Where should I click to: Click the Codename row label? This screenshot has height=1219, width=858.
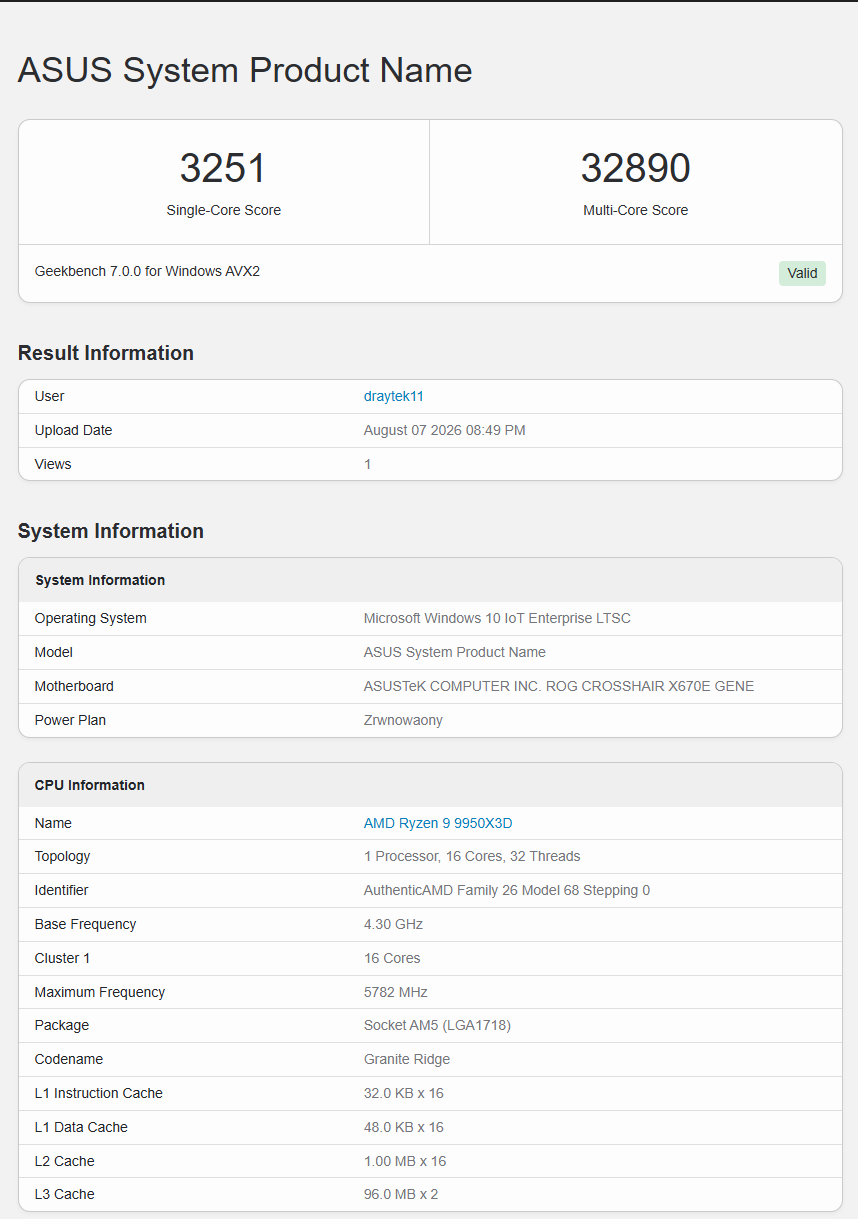coord(69,1059)
